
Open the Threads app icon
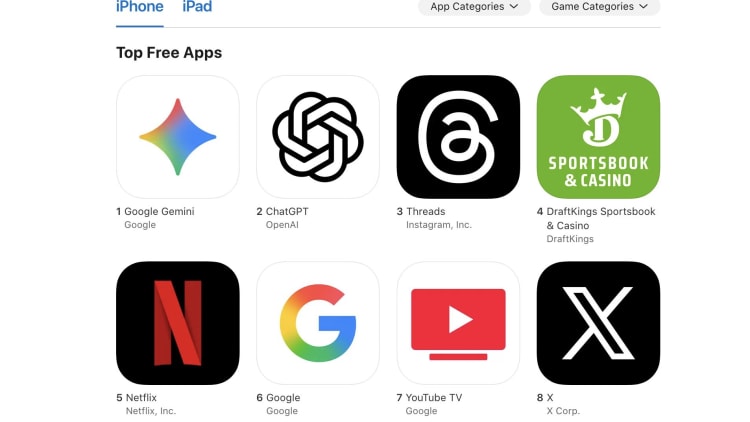click(x=458, y=137)
